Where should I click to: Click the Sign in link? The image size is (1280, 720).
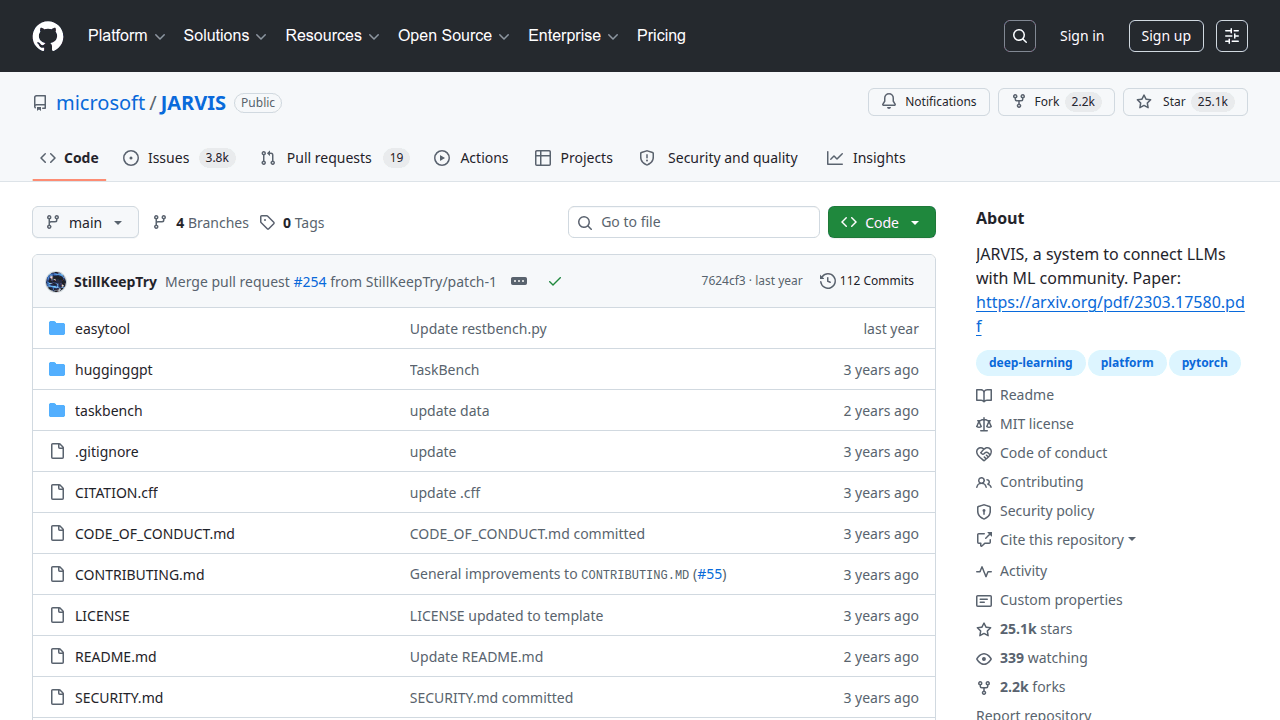[x=1082, y=36]
